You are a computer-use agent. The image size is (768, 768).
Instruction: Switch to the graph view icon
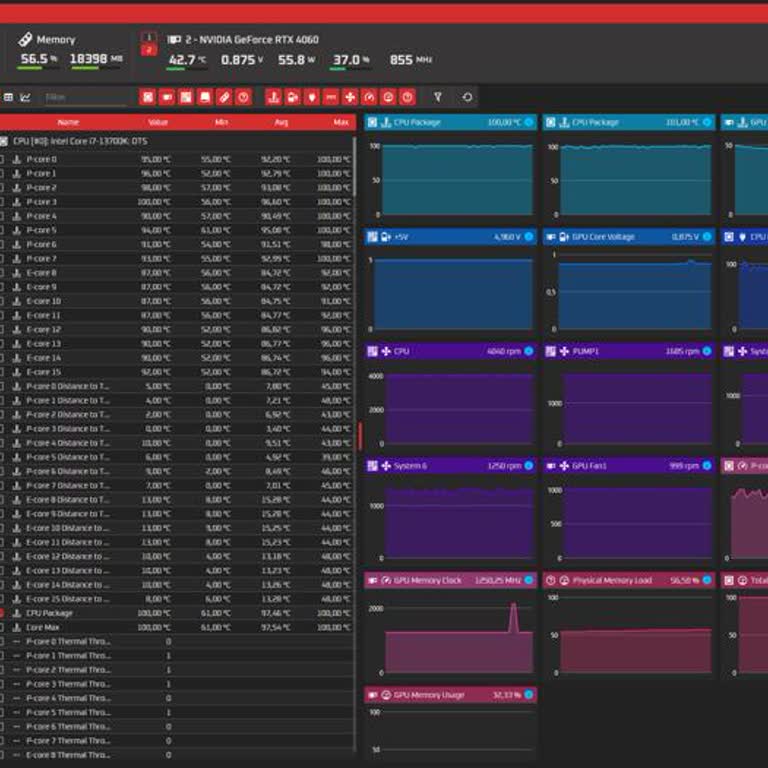pyautogui.click(x=25, y=97)
